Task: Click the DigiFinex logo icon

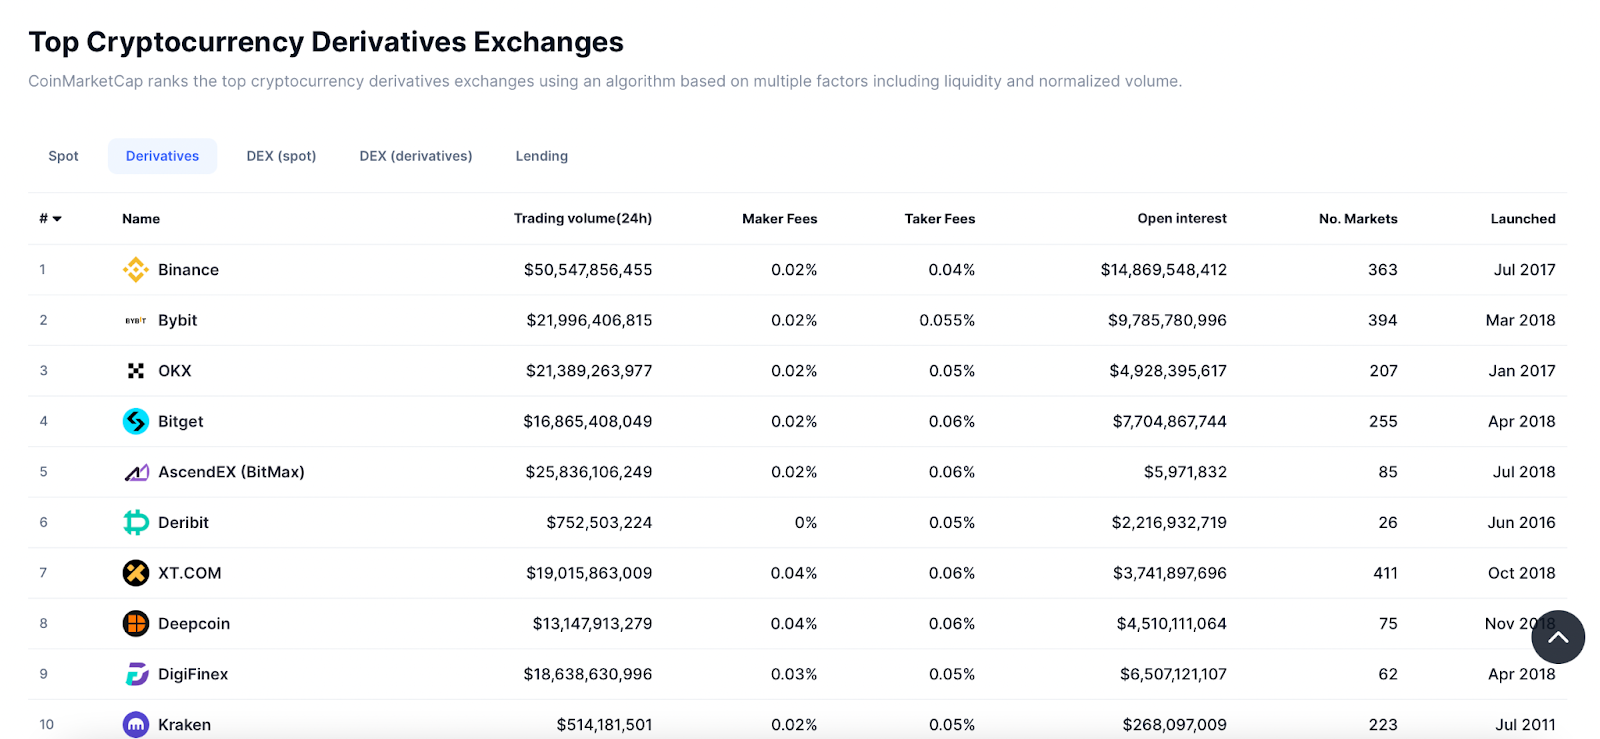Action: click(136, 674)
